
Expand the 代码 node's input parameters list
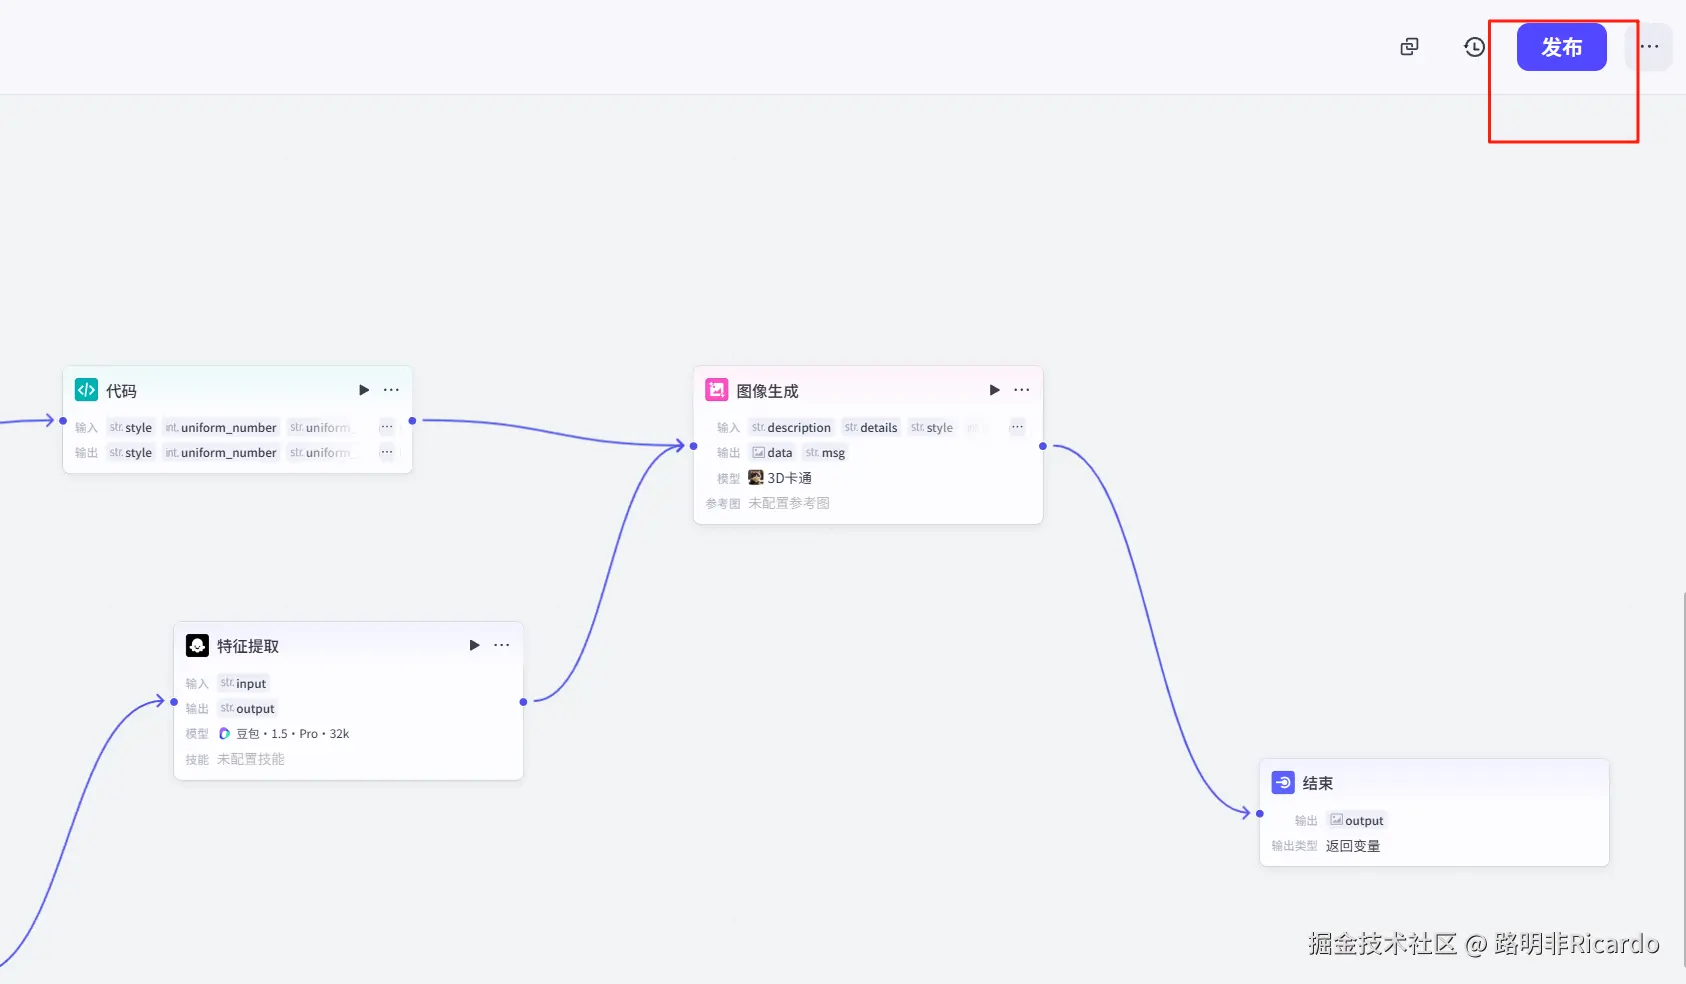(386, 427)
